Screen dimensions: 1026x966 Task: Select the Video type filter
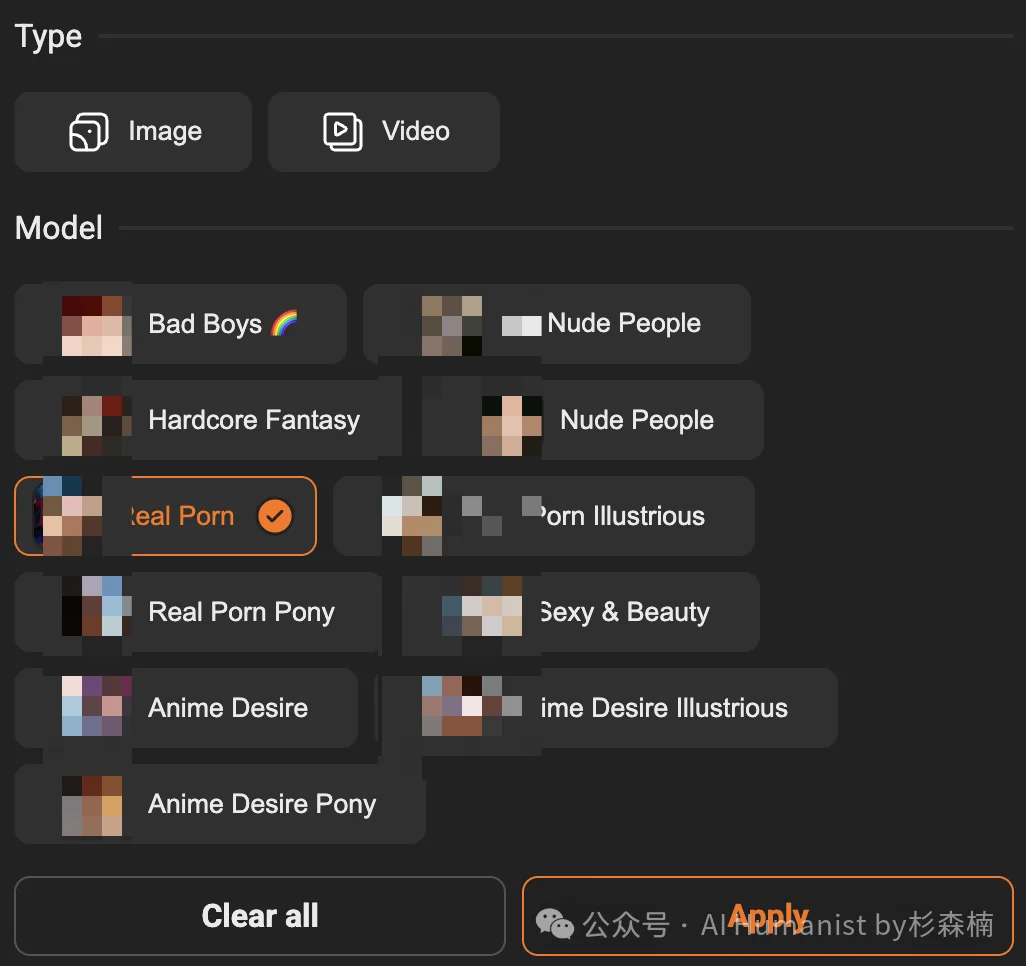click(x=384, y=132)
